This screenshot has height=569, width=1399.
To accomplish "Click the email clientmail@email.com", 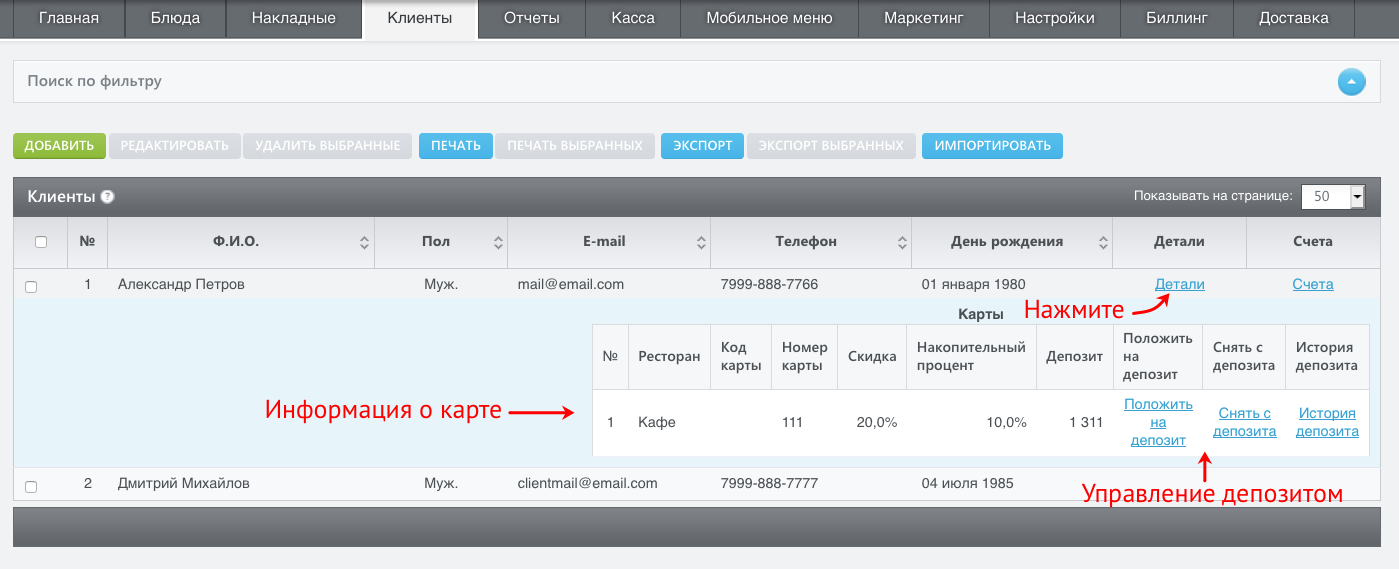I will [588, 483].
